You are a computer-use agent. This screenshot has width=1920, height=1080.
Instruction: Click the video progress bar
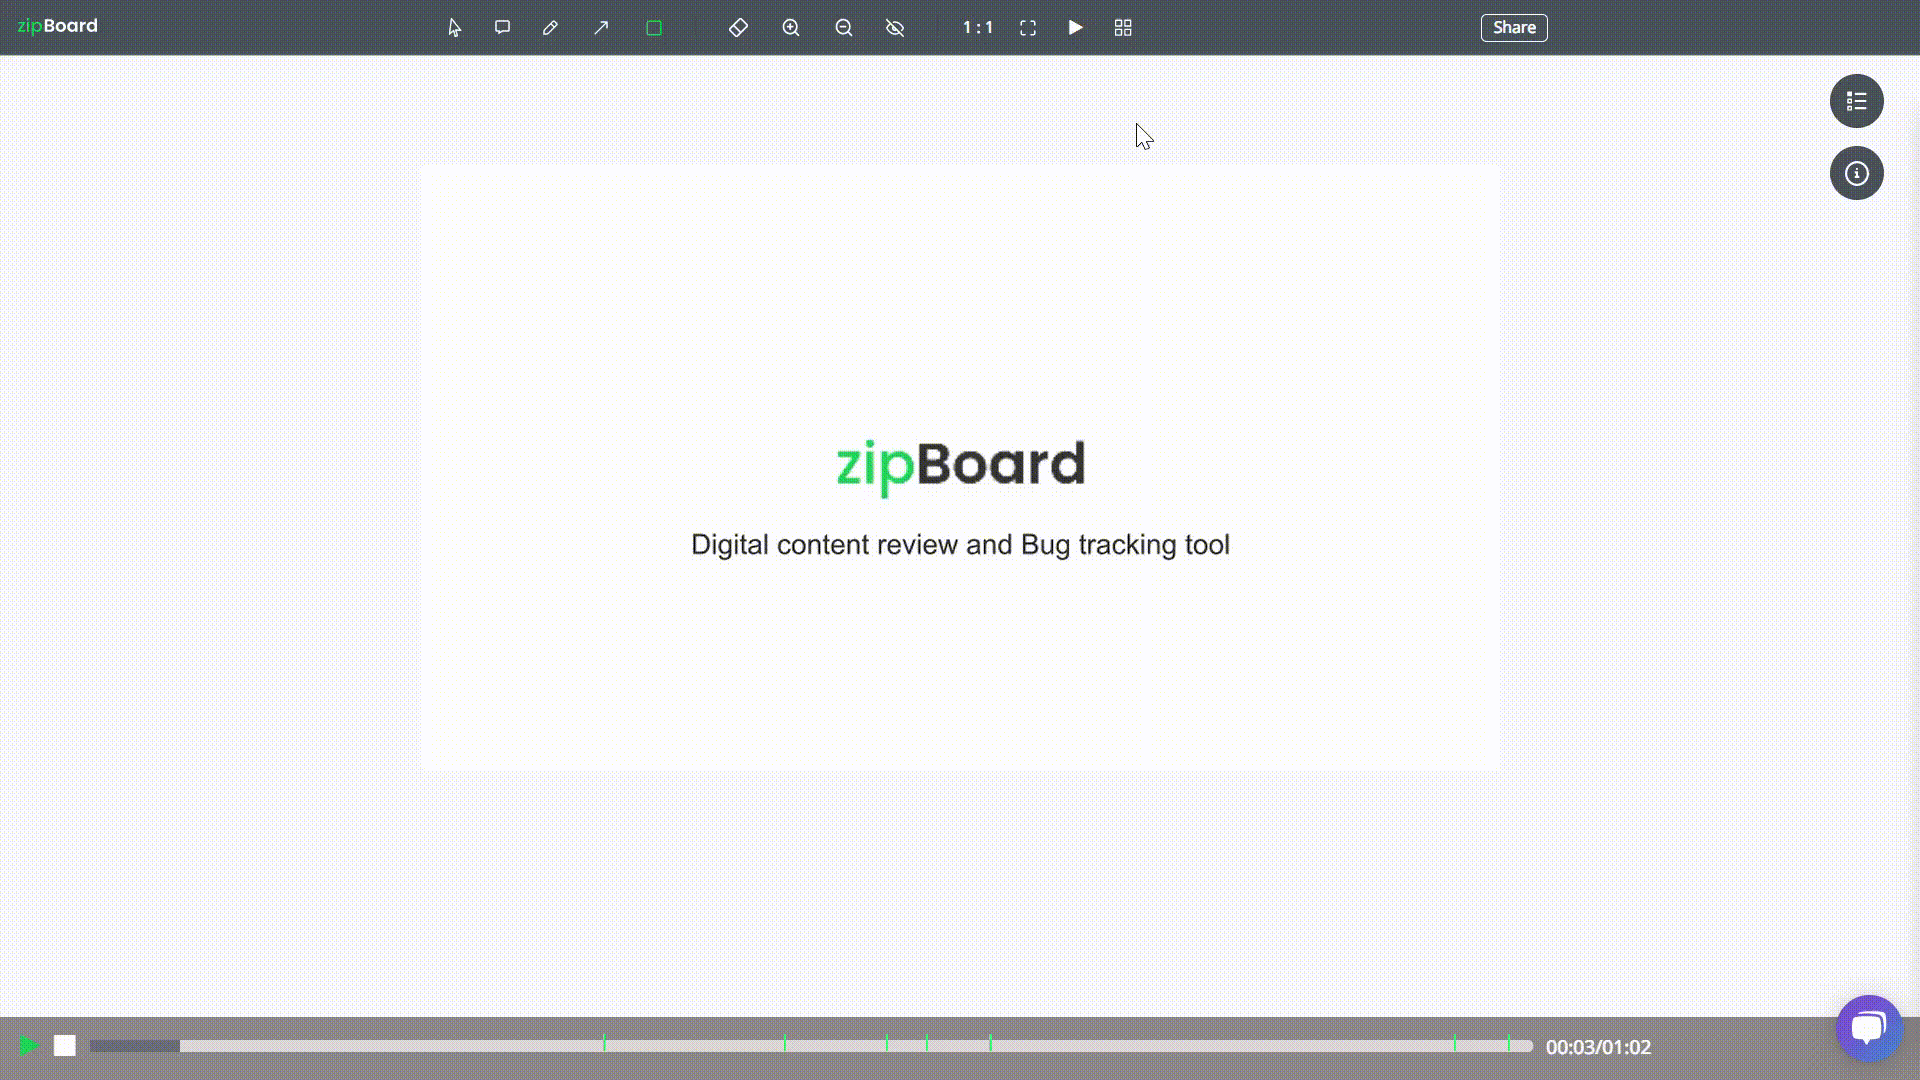(x=811, y=1046)
